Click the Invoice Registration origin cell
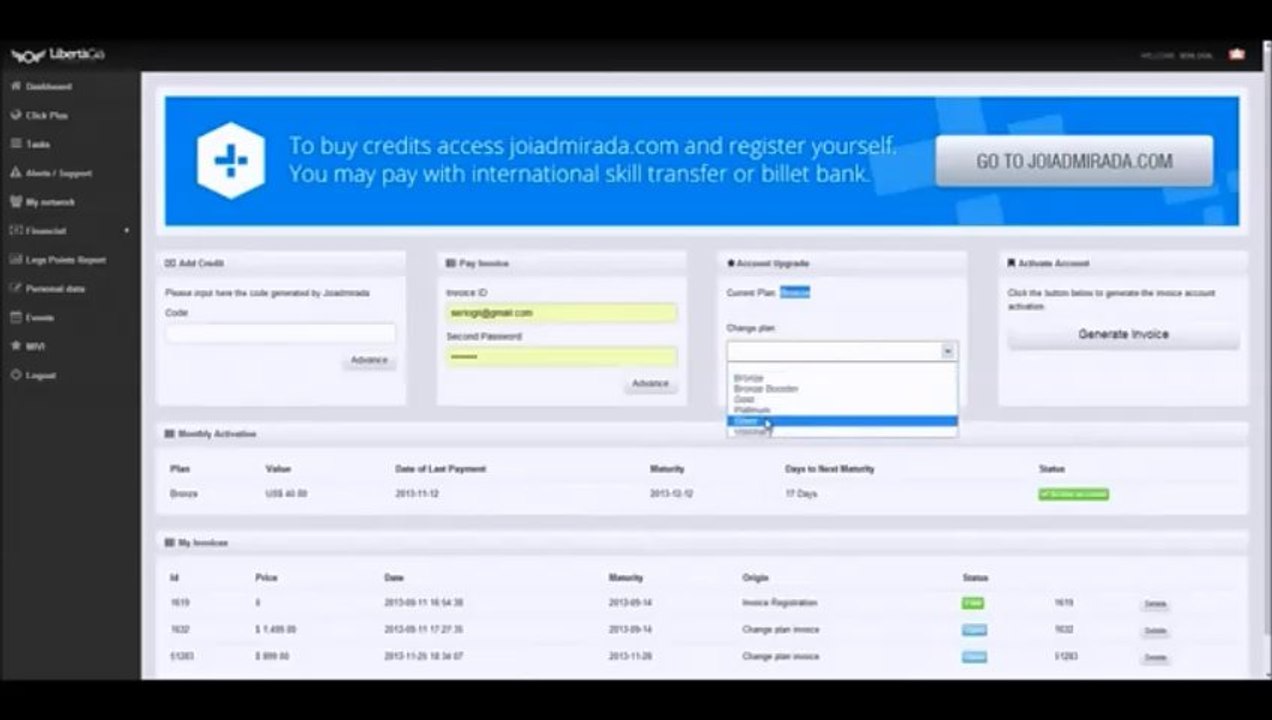 pos(780,603)
